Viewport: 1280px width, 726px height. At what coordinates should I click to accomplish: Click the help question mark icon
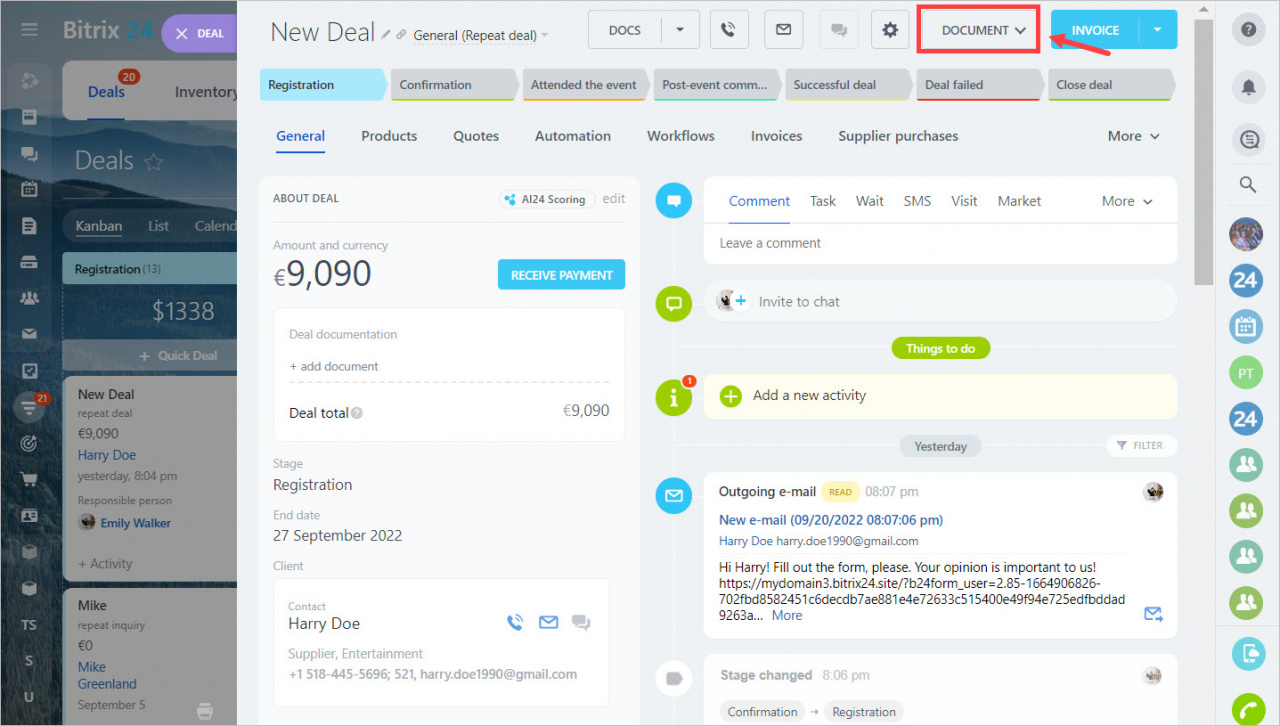pos(1248,30)
